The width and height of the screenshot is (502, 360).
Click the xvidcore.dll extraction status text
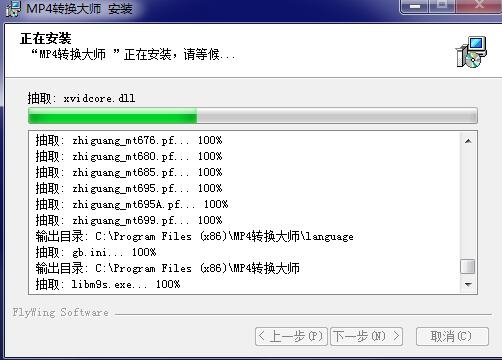[81, 98]
